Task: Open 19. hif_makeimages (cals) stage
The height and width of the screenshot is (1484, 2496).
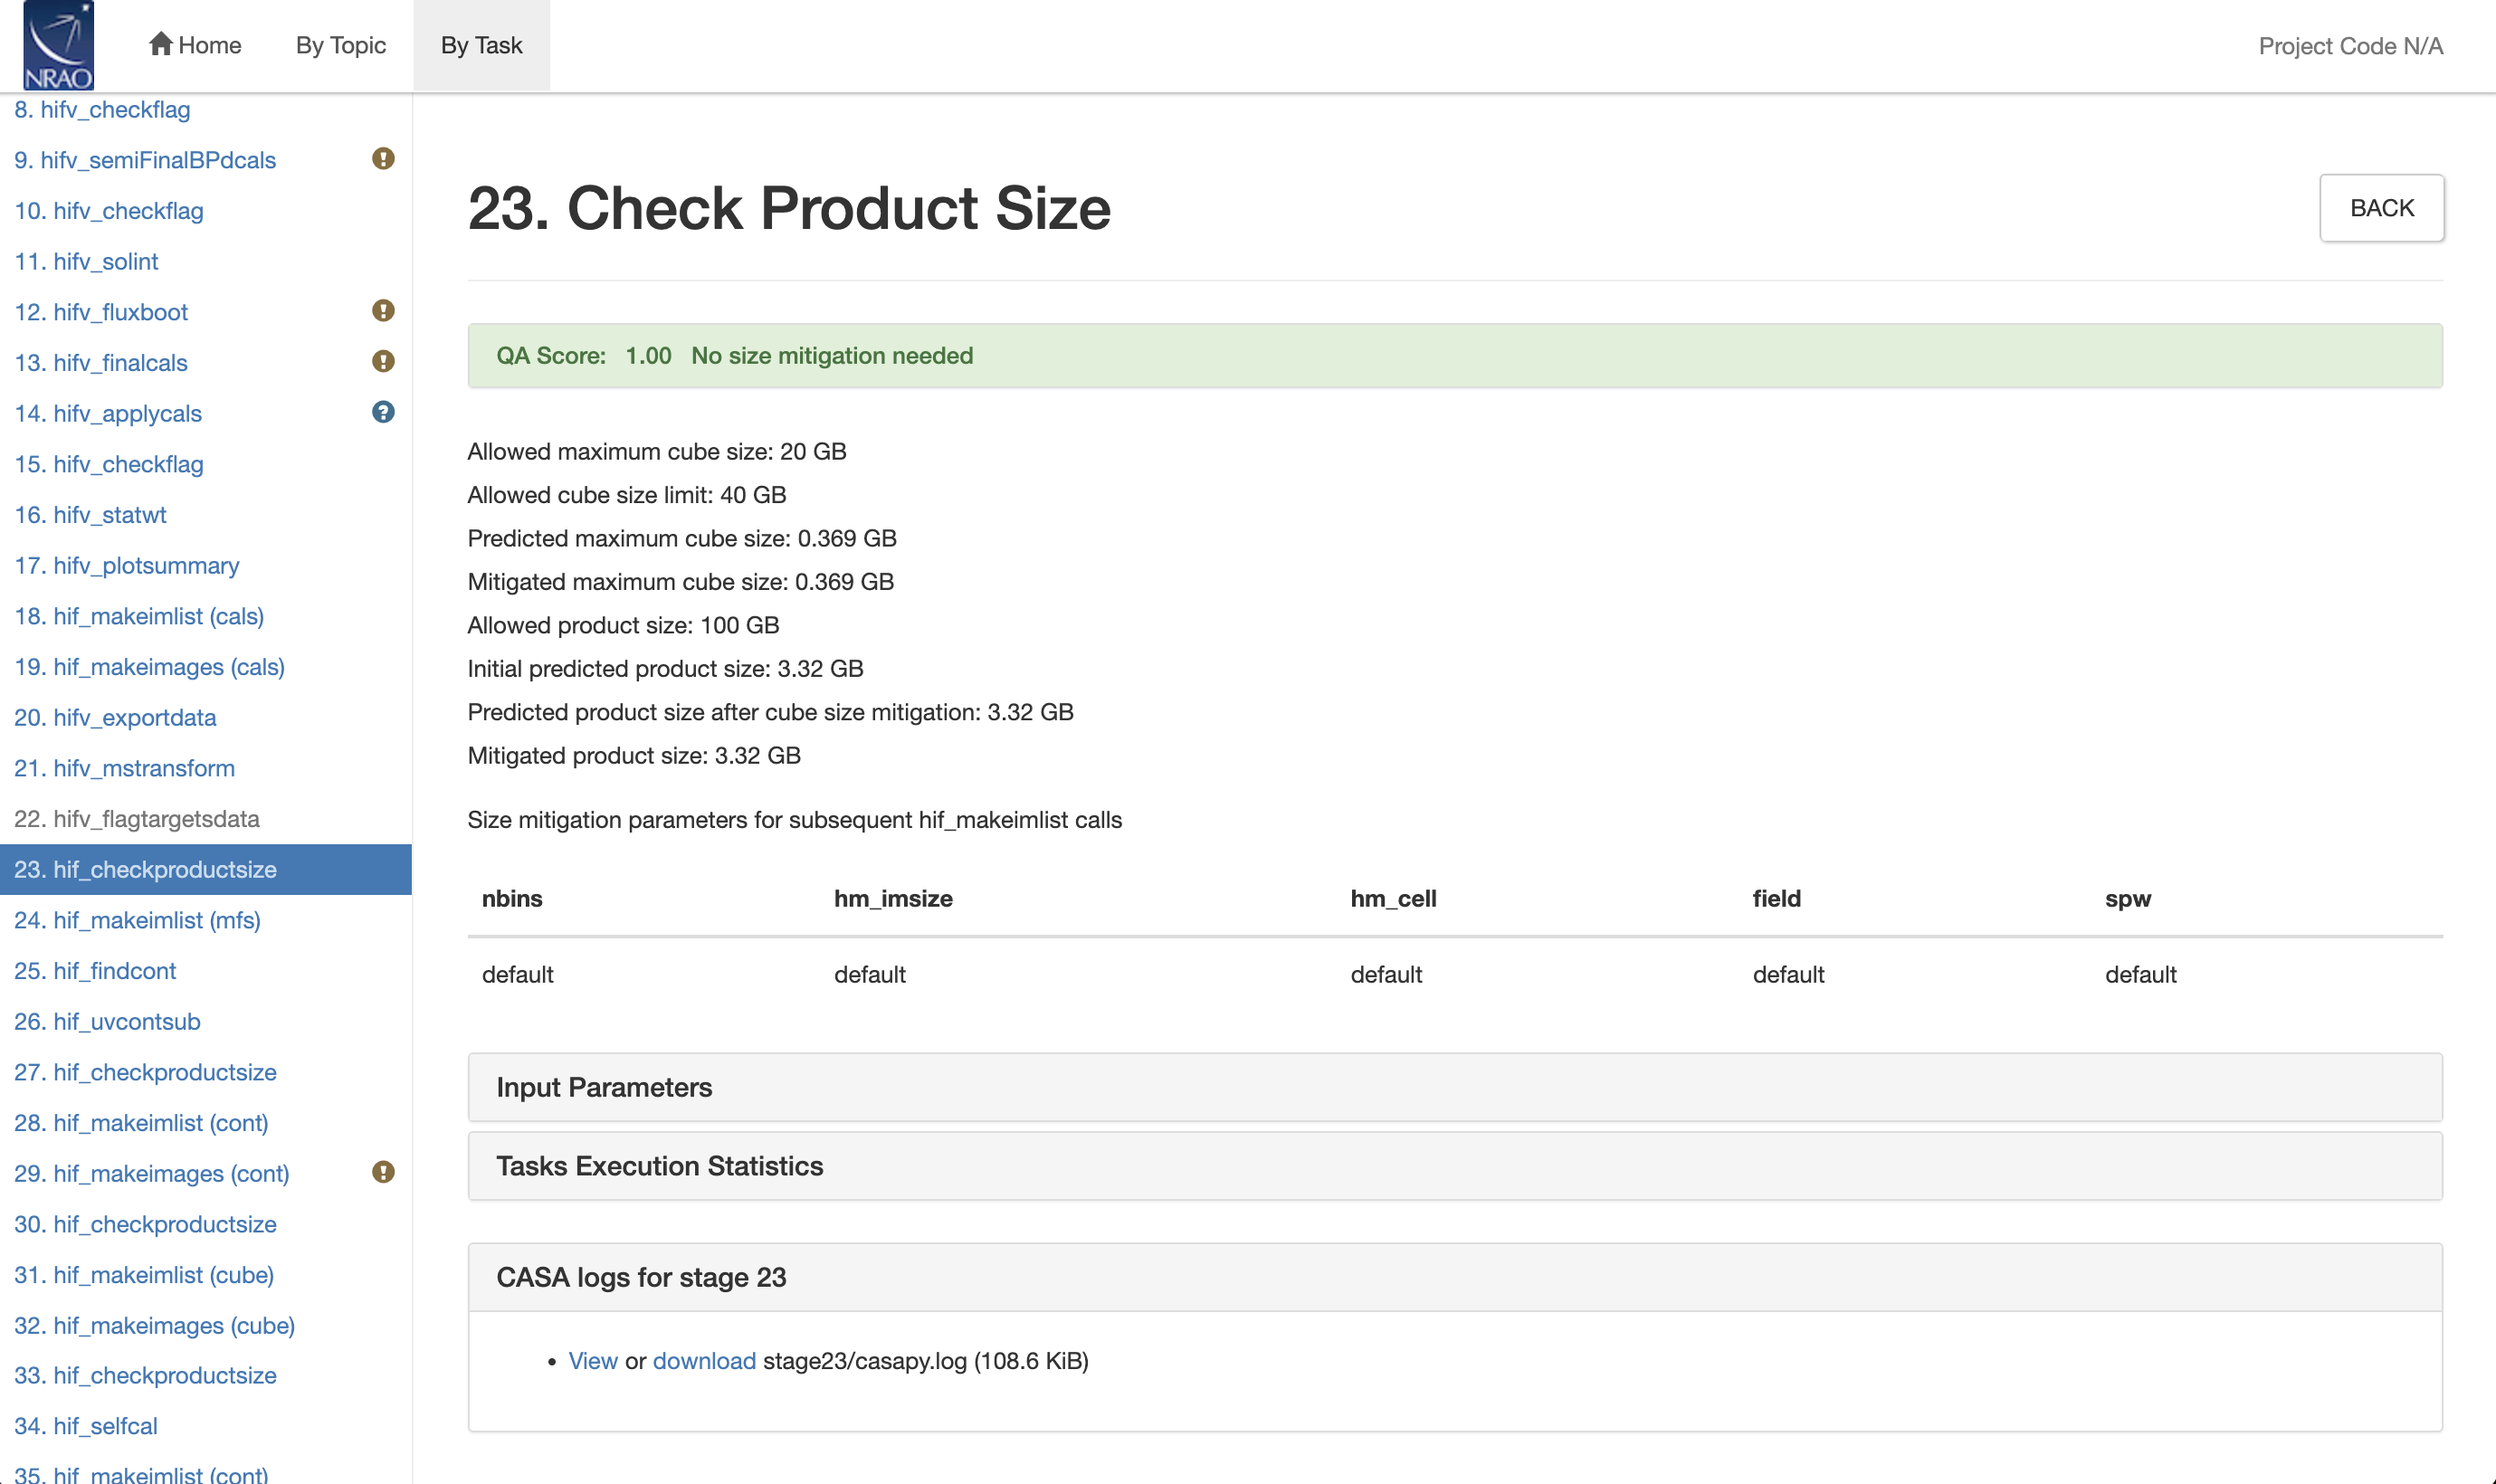Action: coord(150,667)
